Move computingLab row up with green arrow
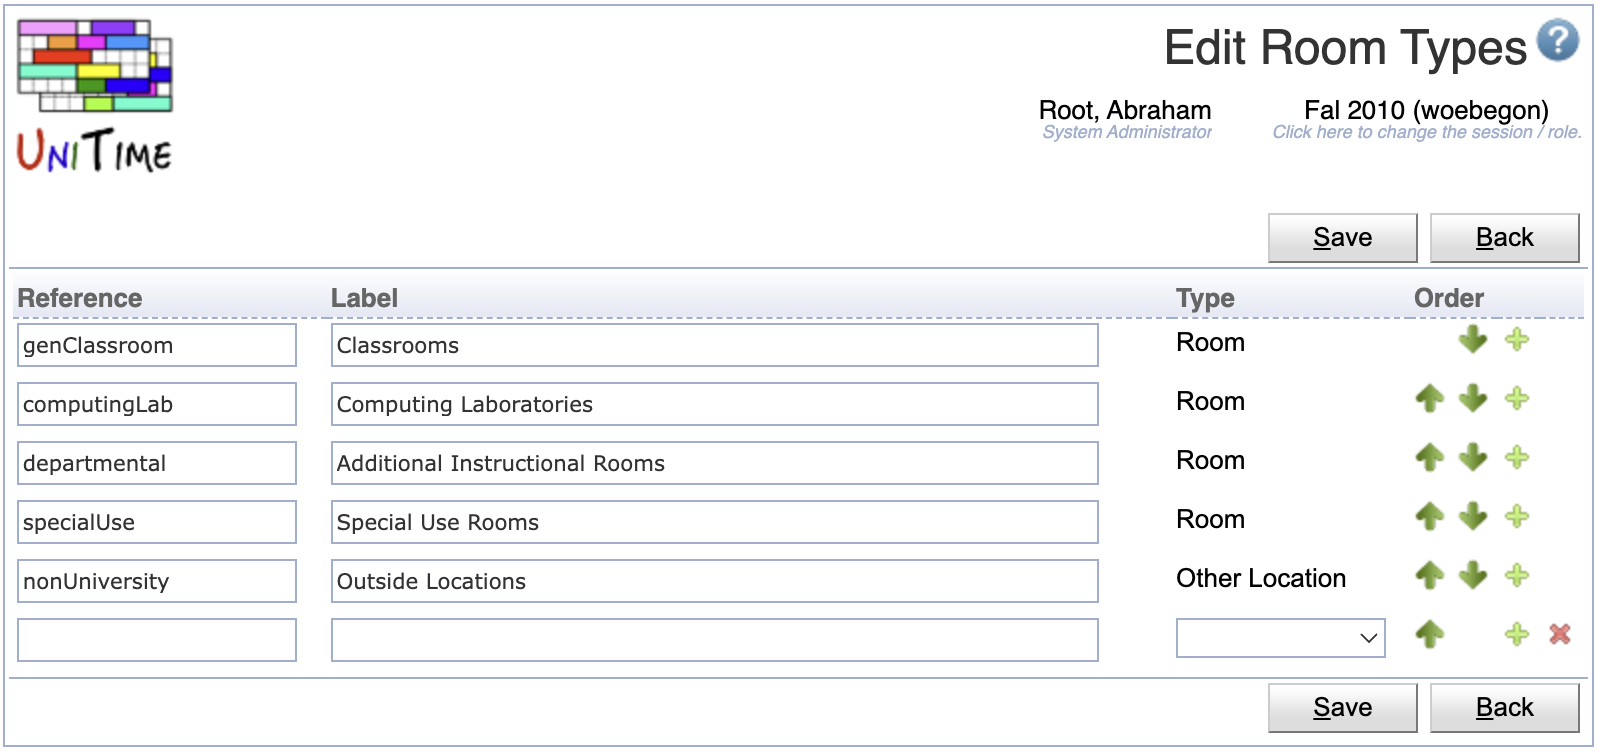 coord(1430,399)
